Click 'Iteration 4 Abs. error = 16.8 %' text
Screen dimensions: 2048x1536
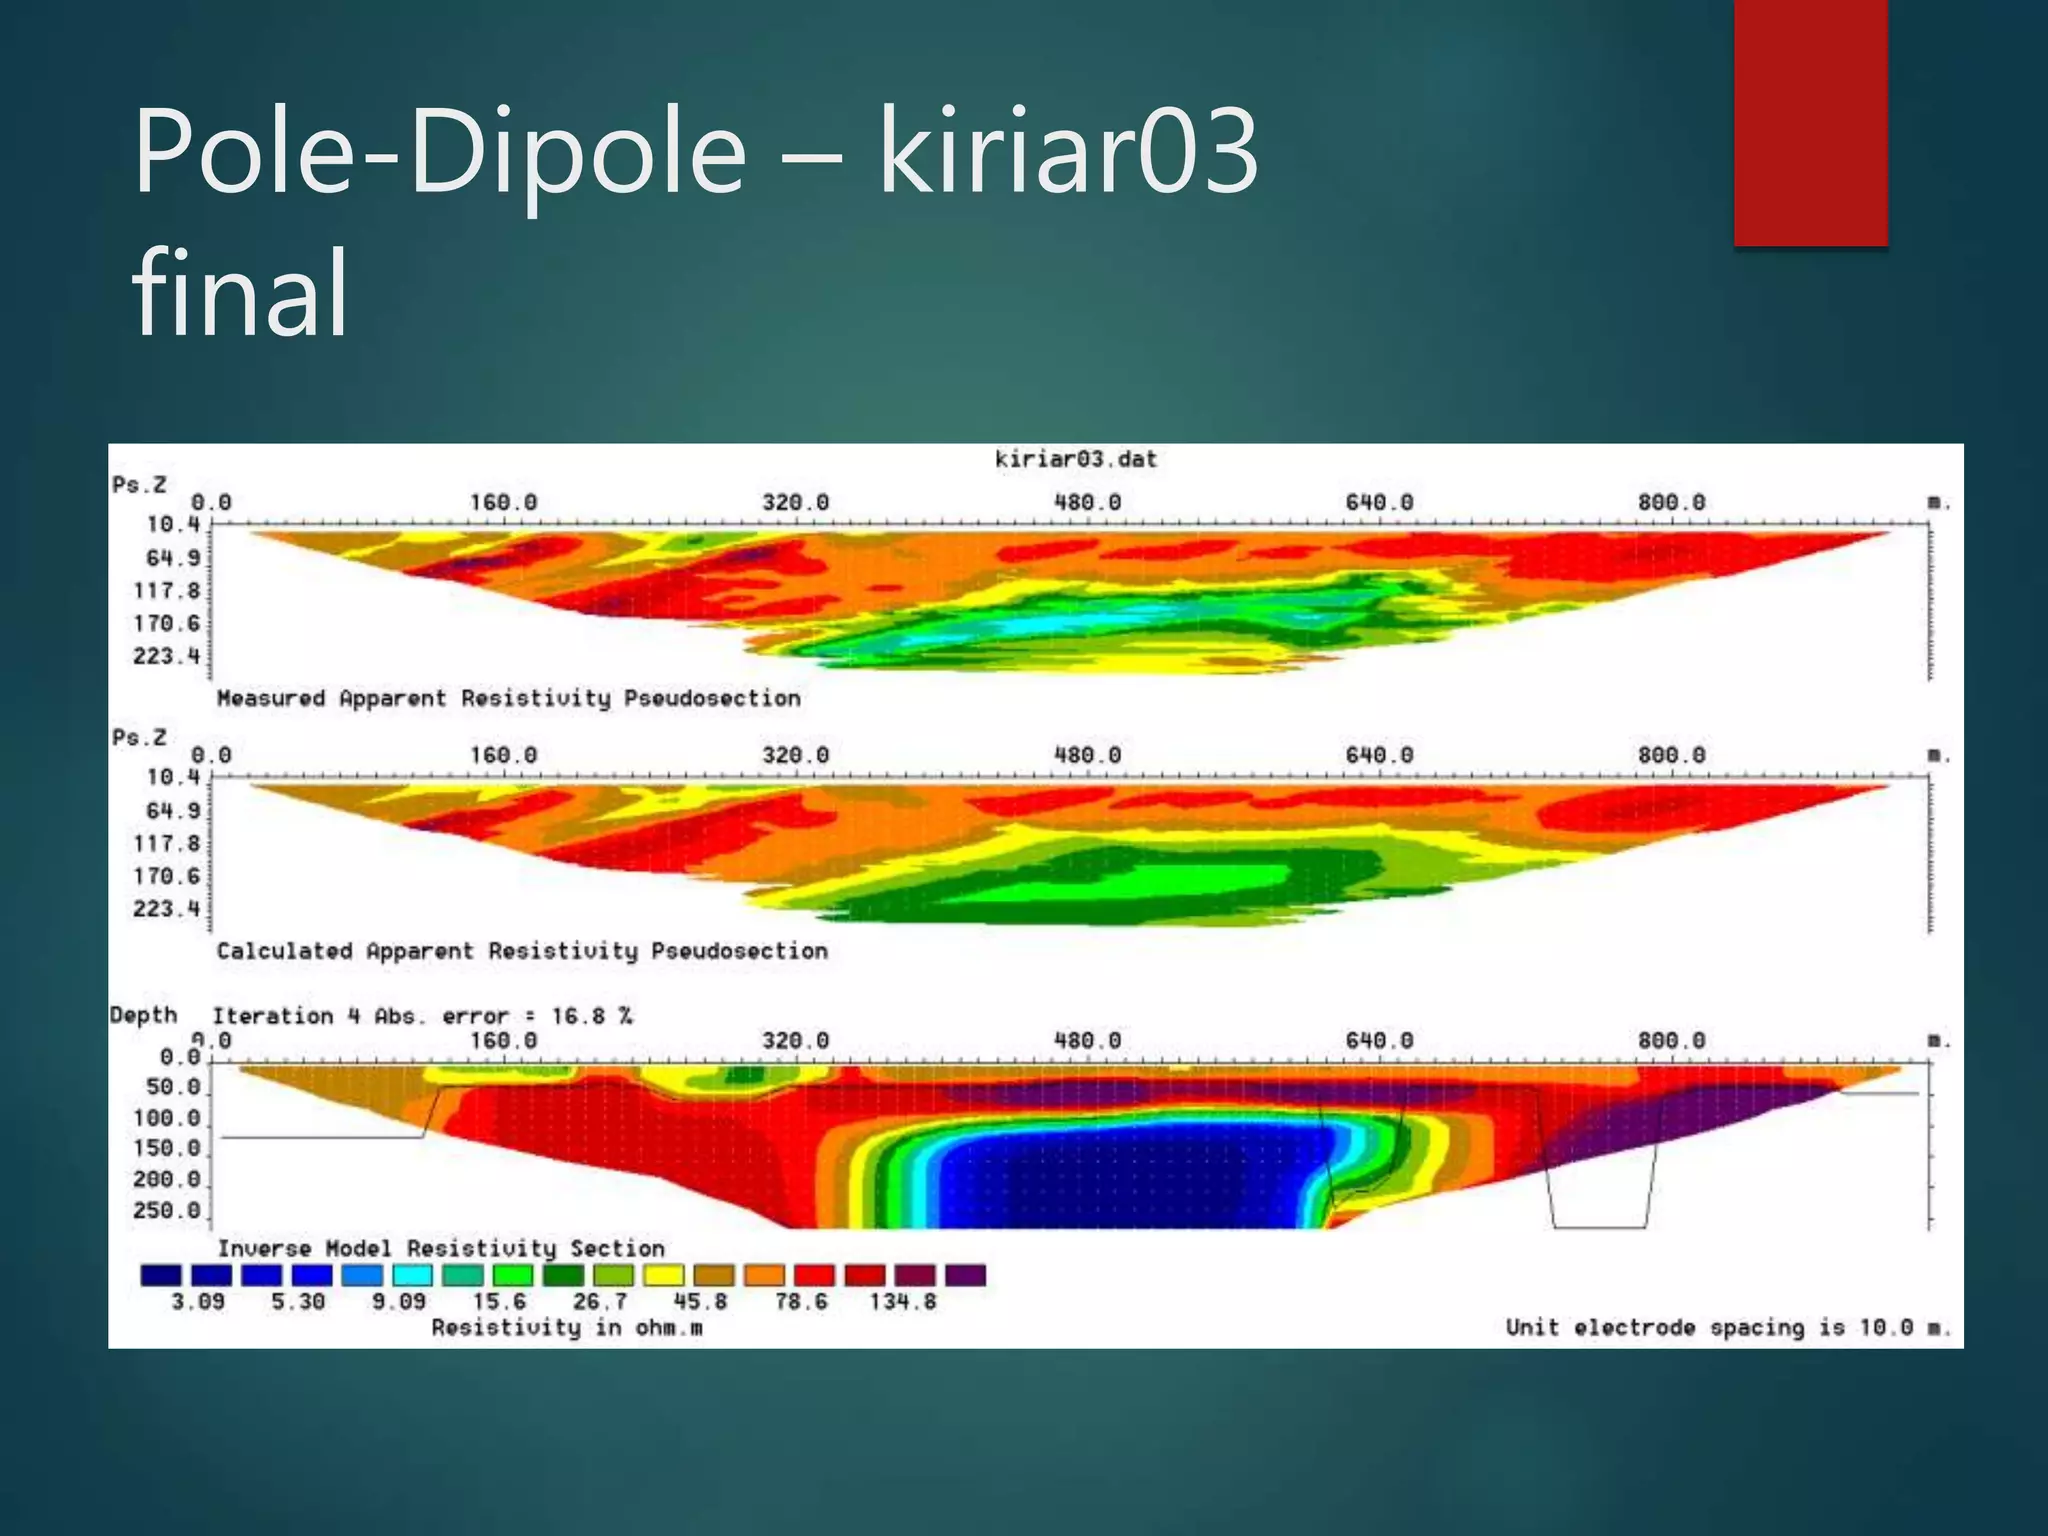(x=422, y=1016)
